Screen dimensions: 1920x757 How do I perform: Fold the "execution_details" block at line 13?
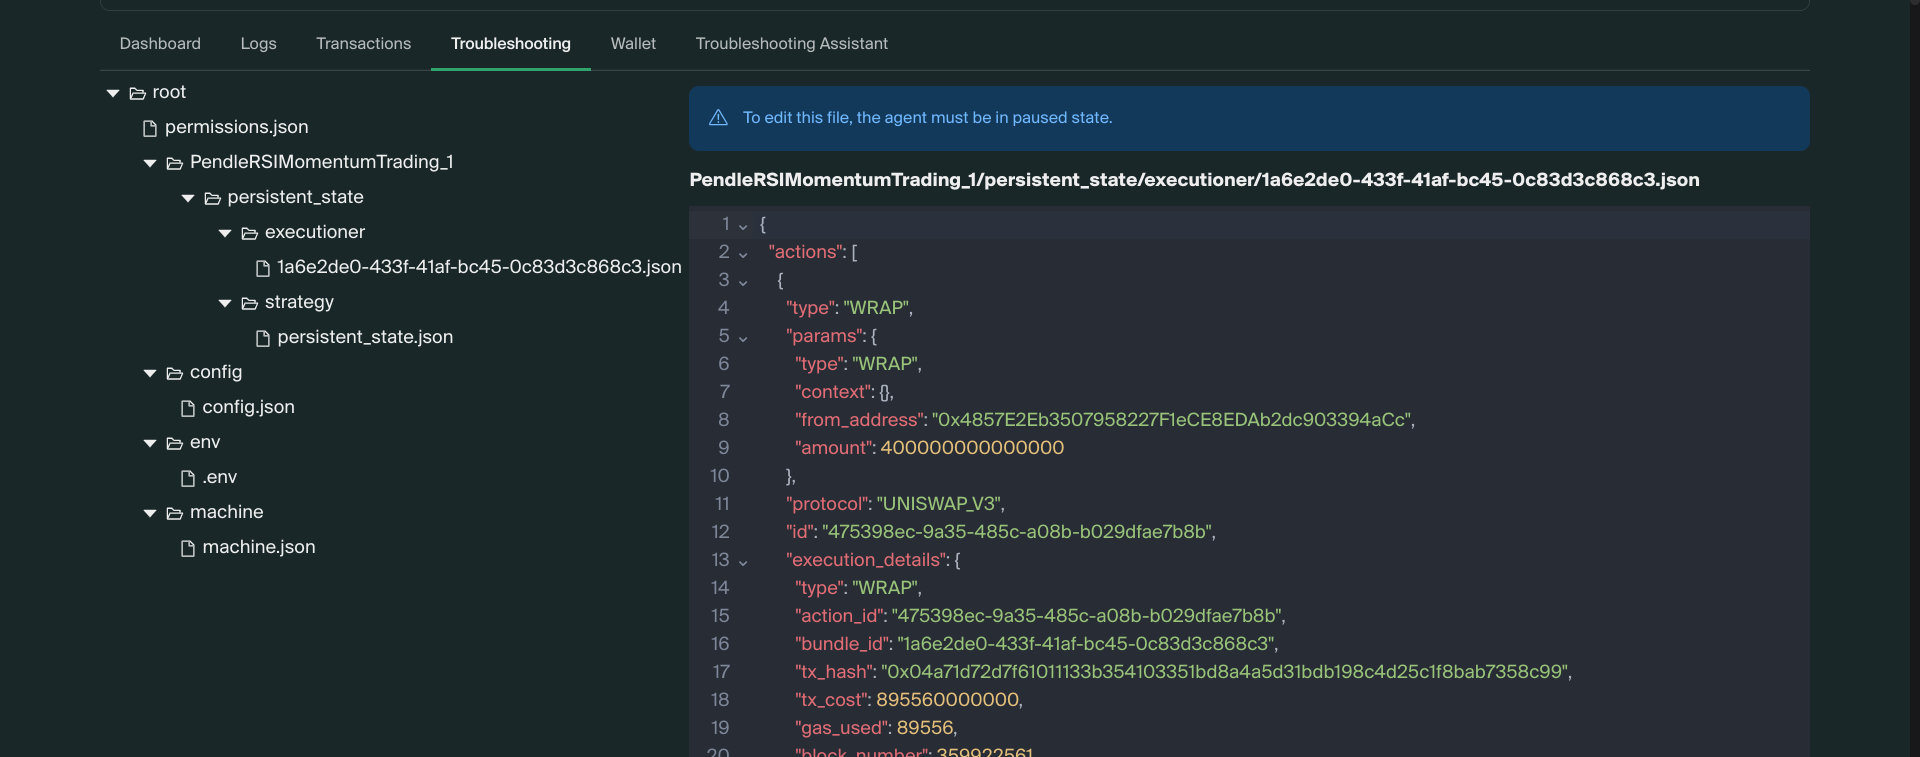pos(743,563)
